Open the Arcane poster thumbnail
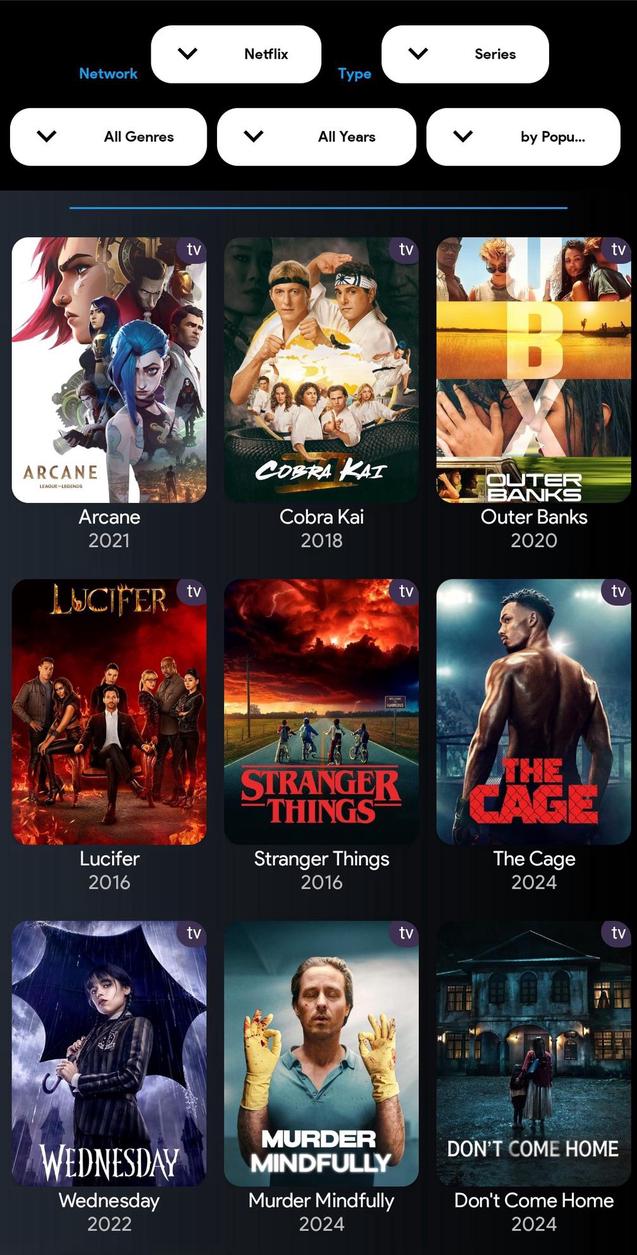The image size is (637, 1255). click(109, 370)
